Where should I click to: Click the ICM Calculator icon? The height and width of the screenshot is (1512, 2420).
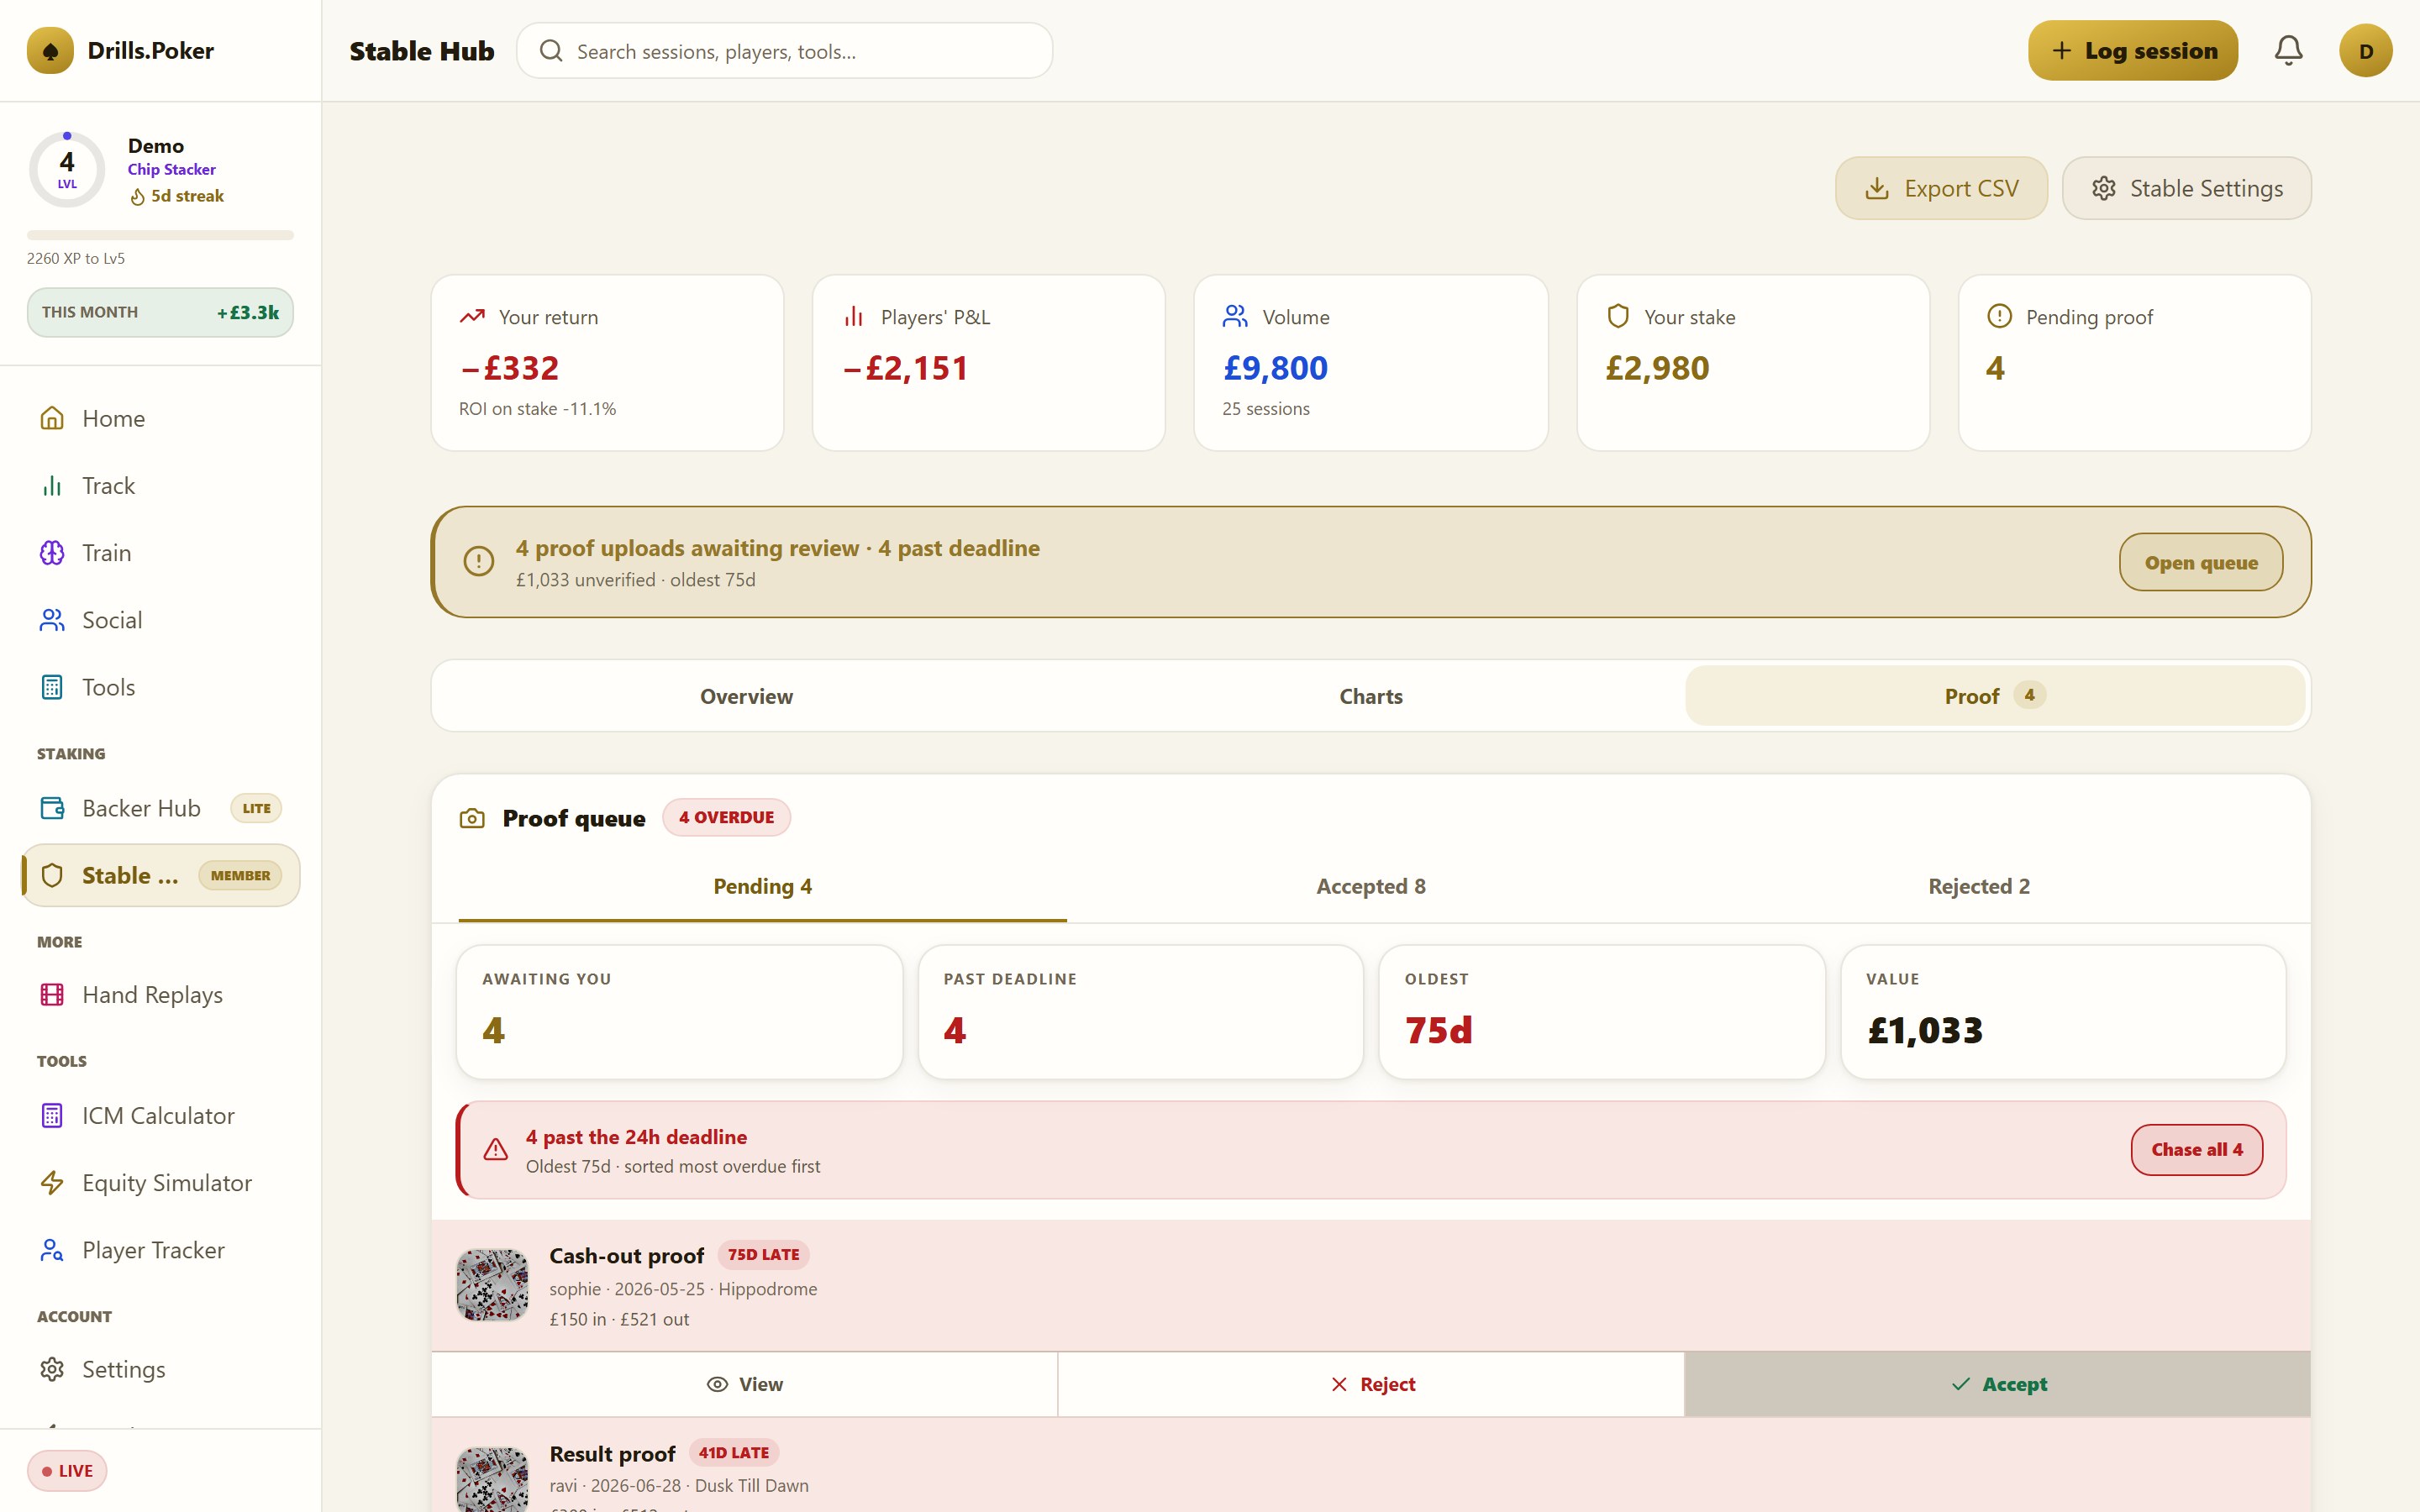52,1115
